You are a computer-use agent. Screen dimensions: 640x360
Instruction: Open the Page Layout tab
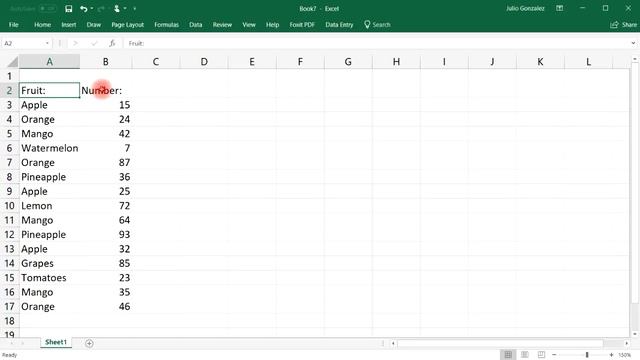click(127, 24)
